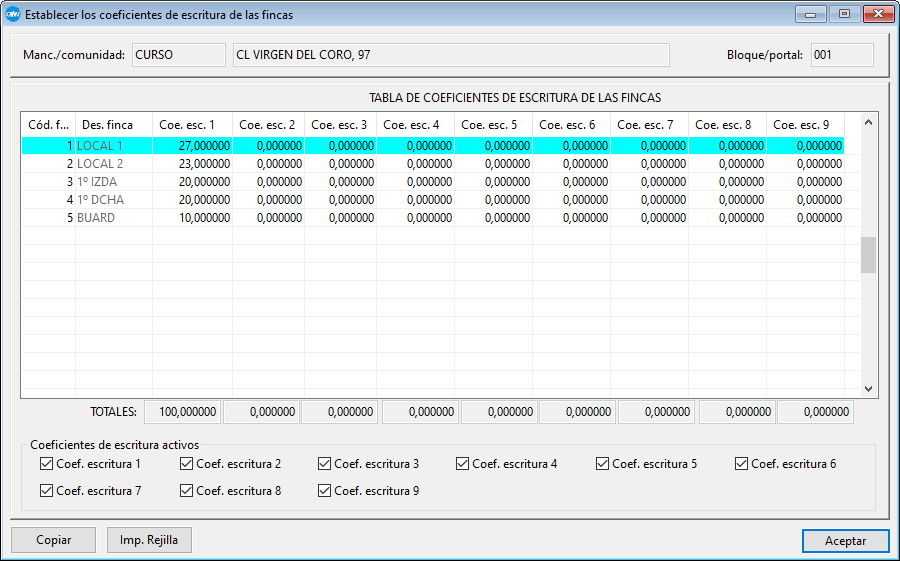Click the Imp. Rejilla button

point(149,540)
